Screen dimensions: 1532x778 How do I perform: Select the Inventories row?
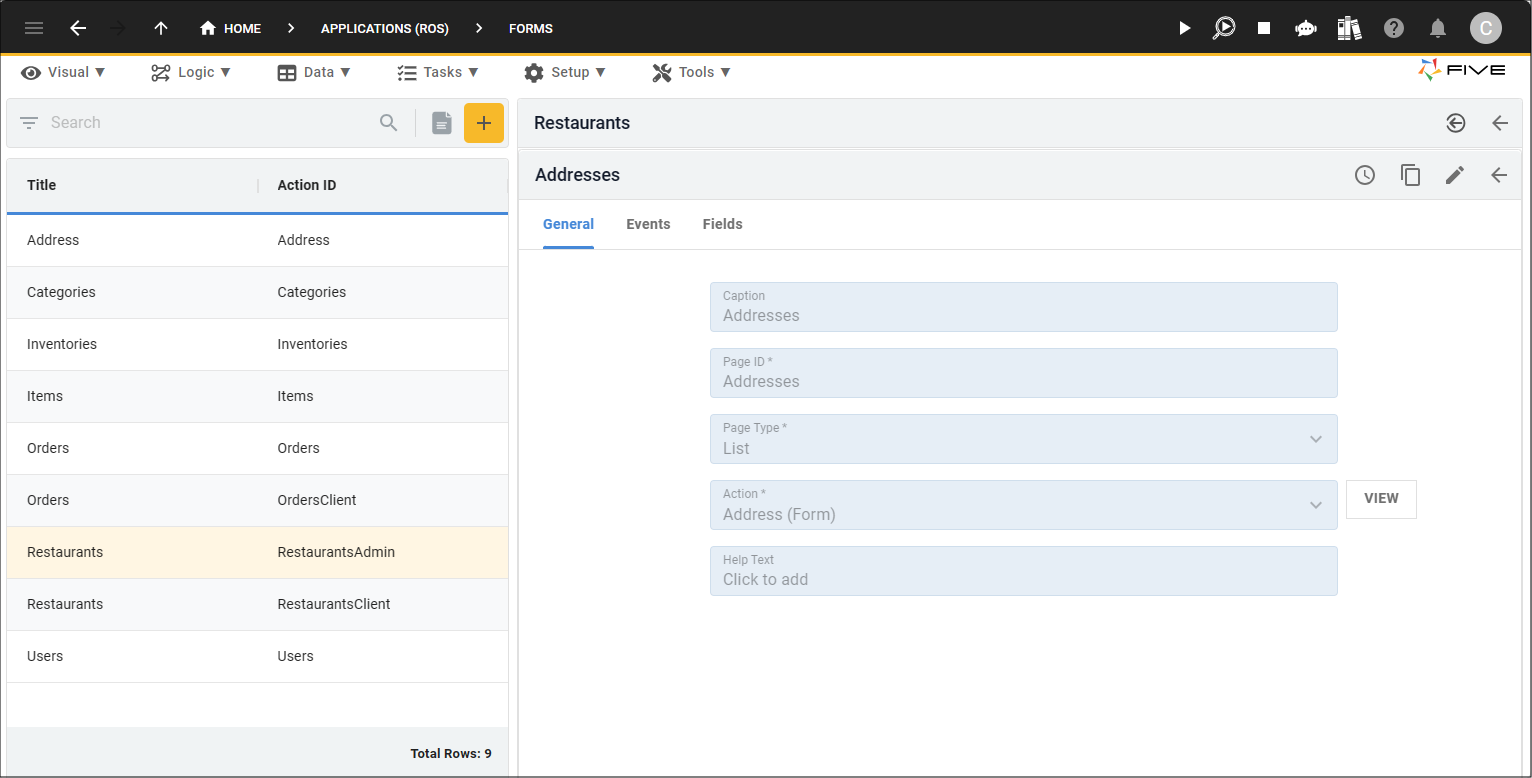pos(257,344)
